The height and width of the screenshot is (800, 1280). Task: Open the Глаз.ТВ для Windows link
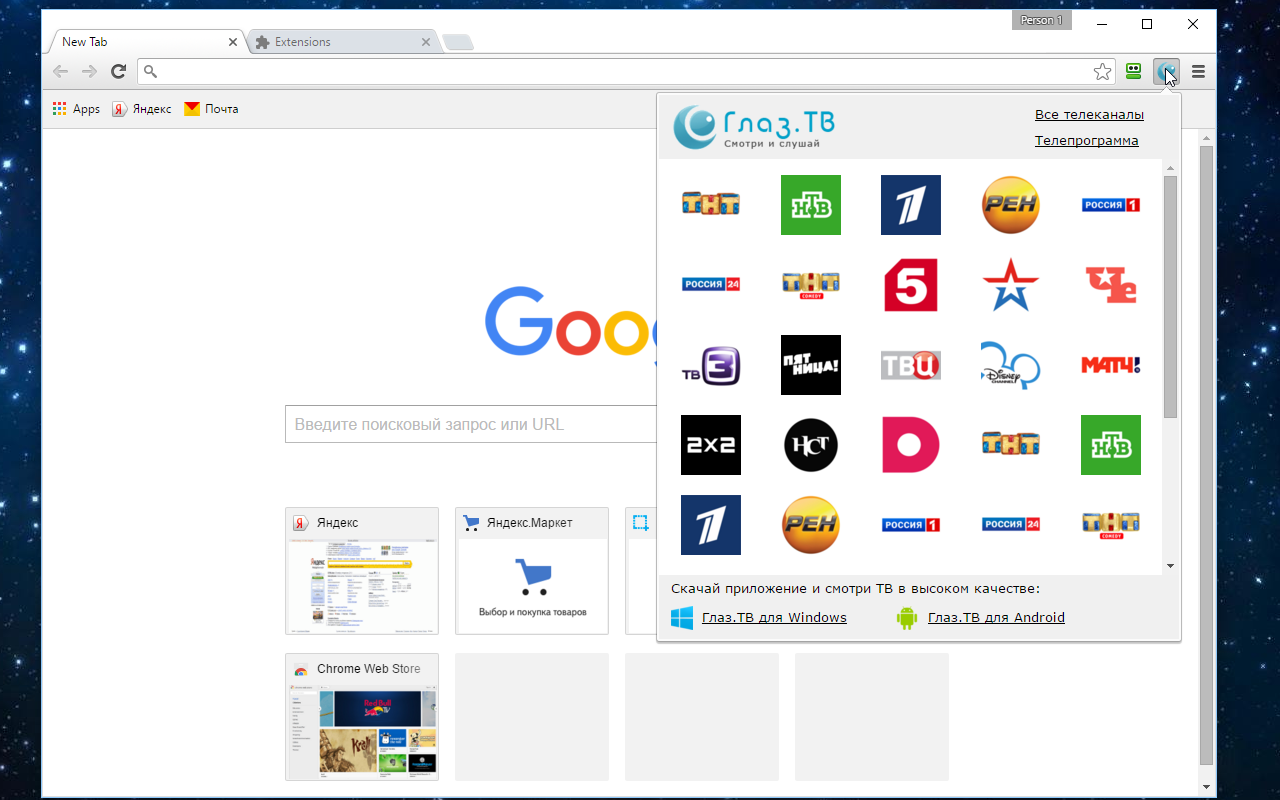[x=774, y=618]
